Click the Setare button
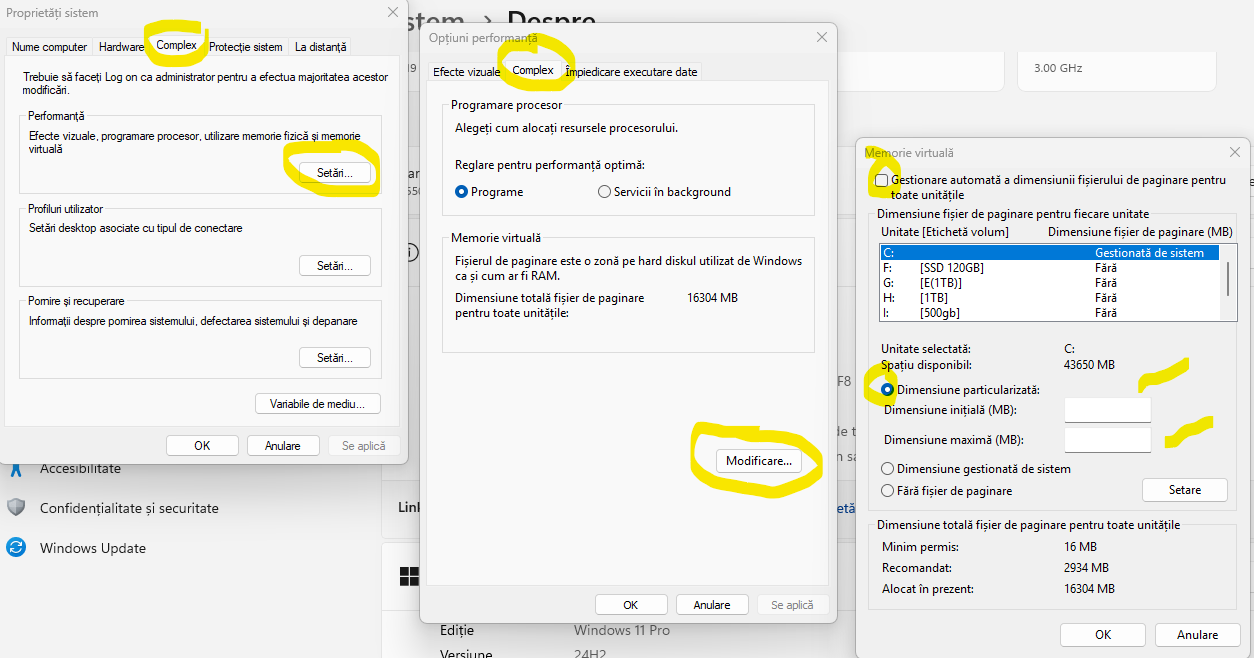The width and height of the screenshot is (1254, 658). point(1184,490)
